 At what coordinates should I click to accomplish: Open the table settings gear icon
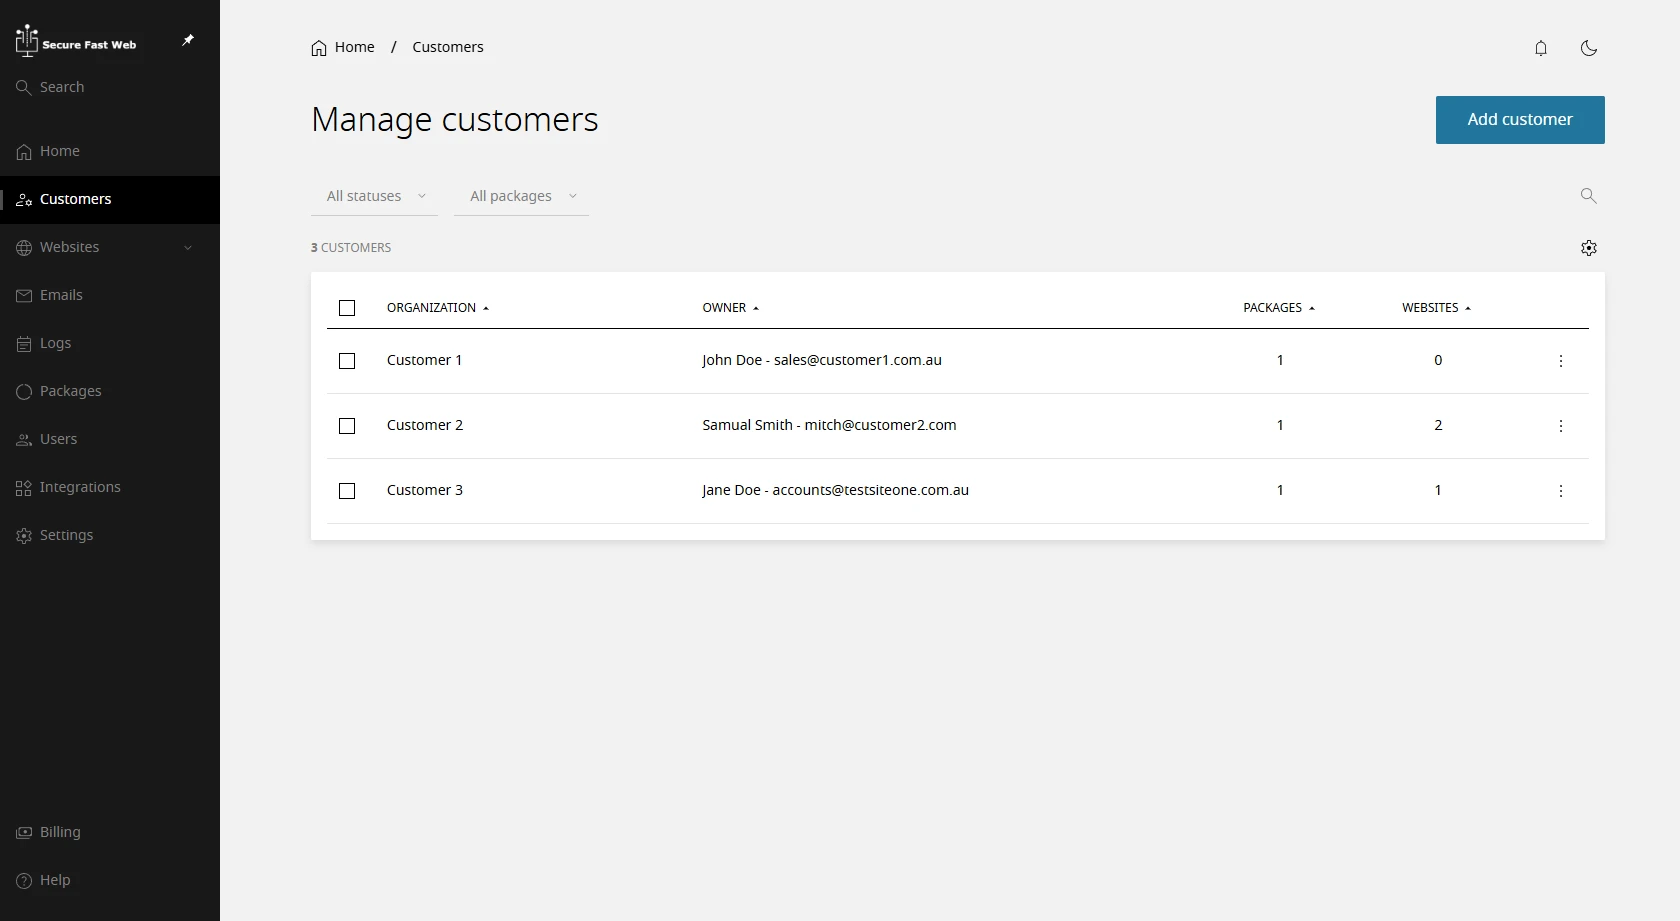click(x=1589, y=248)
